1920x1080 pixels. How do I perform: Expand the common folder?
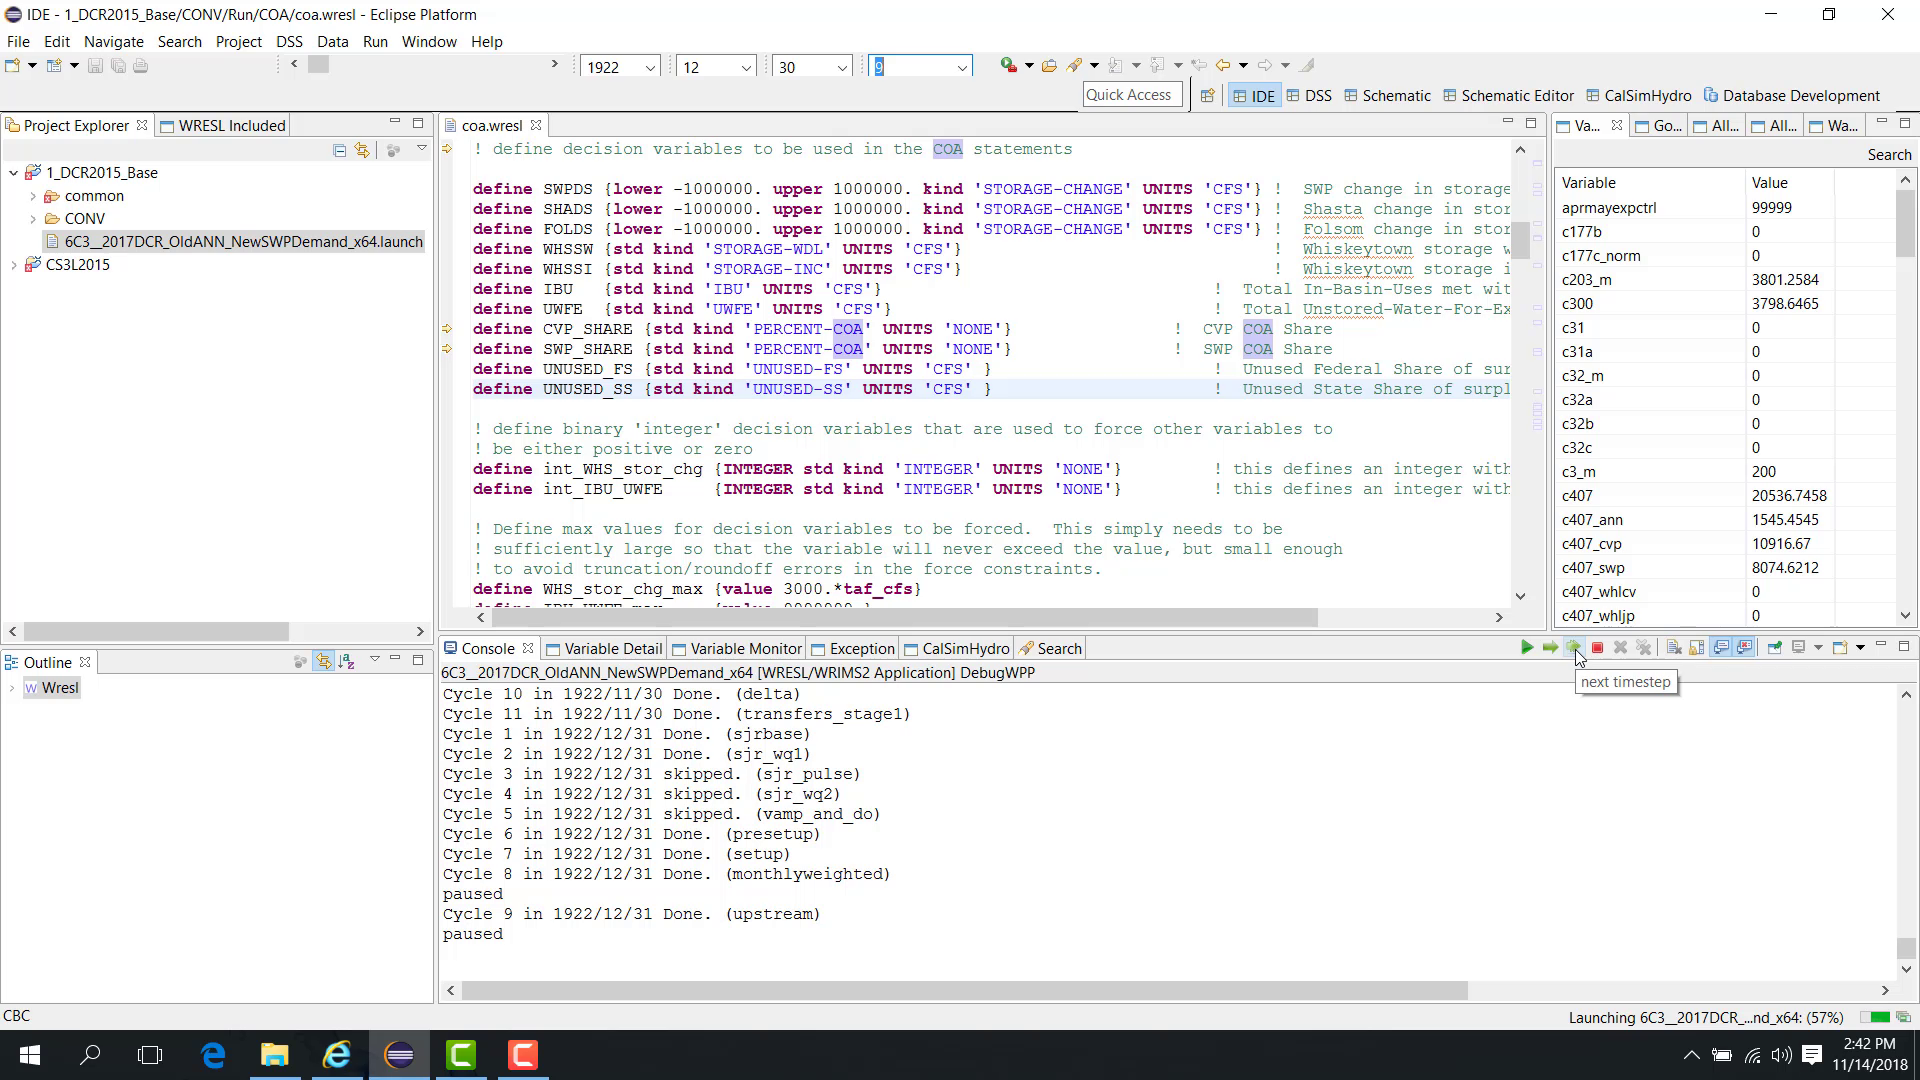33,196
